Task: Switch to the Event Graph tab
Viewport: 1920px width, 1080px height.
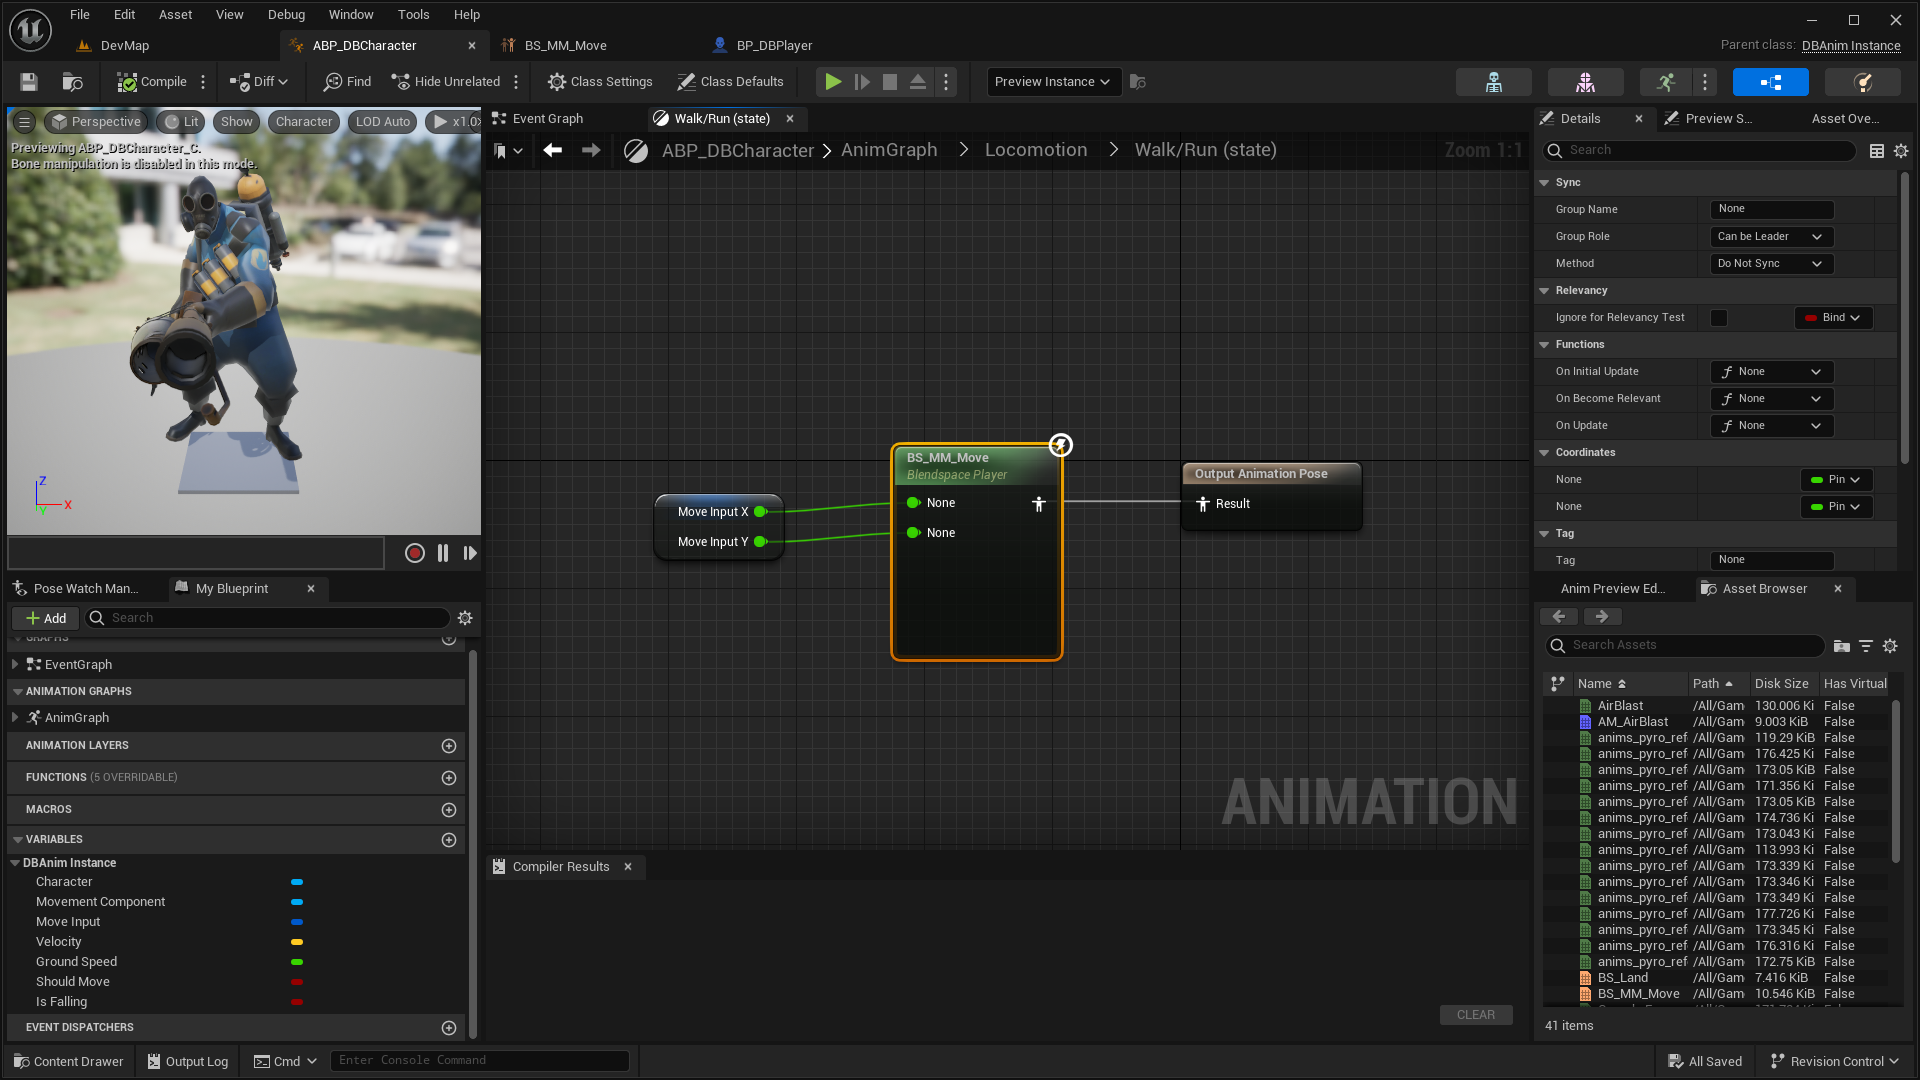Action: pyautogui.click(x=547, y=119)
